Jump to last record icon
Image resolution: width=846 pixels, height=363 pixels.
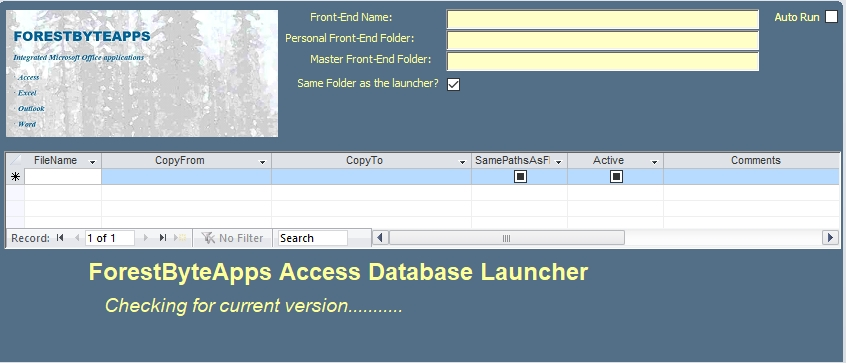coord(162,238)
